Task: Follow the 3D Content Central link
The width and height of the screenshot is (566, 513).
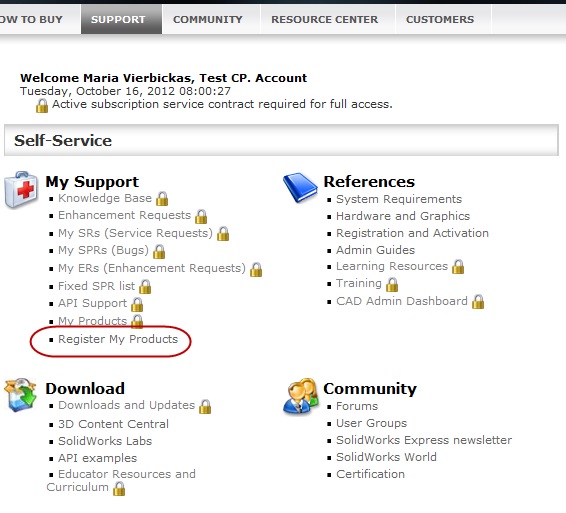Action: coord(113,424)
